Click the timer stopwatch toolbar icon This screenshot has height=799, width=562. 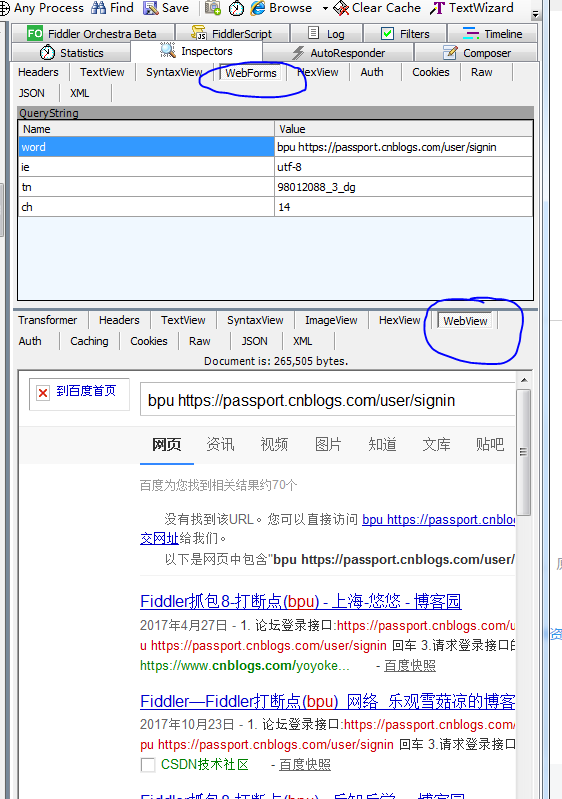(236, 8)
